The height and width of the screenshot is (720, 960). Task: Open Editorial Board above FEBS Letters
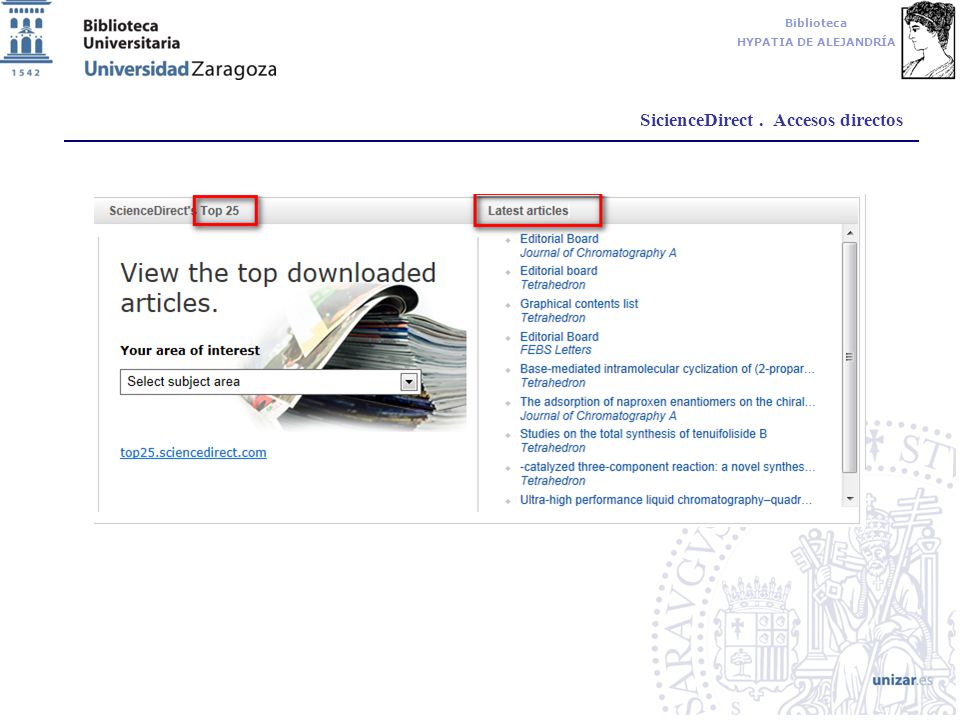click(559, 337)
